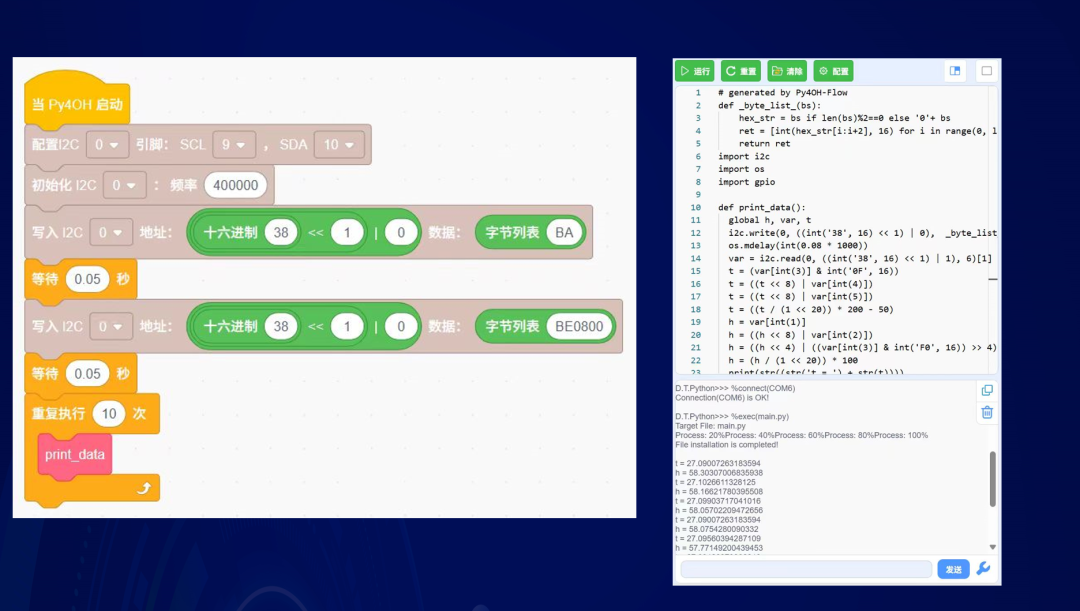The height and width of the screenshot is (611, 1080).
Task: Open the 初始化 I2C bus dropdown
Action: [x=124, y=185]
